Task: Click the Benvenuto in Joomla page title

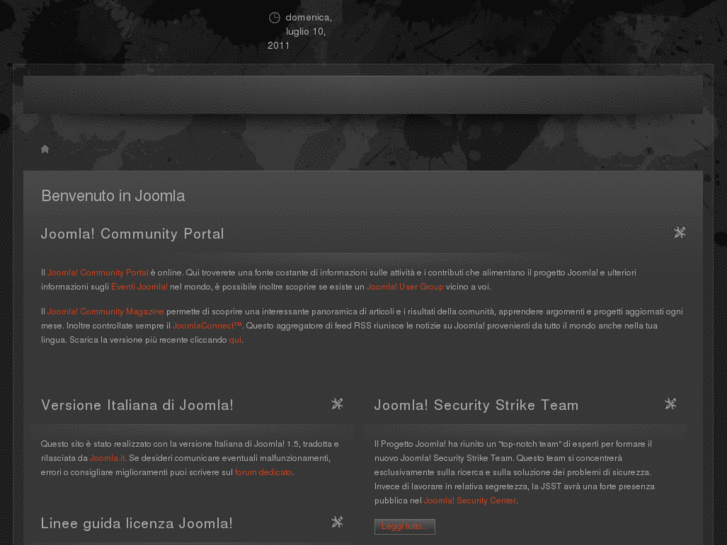Action: pyautogui.click(x=113, y=196)
